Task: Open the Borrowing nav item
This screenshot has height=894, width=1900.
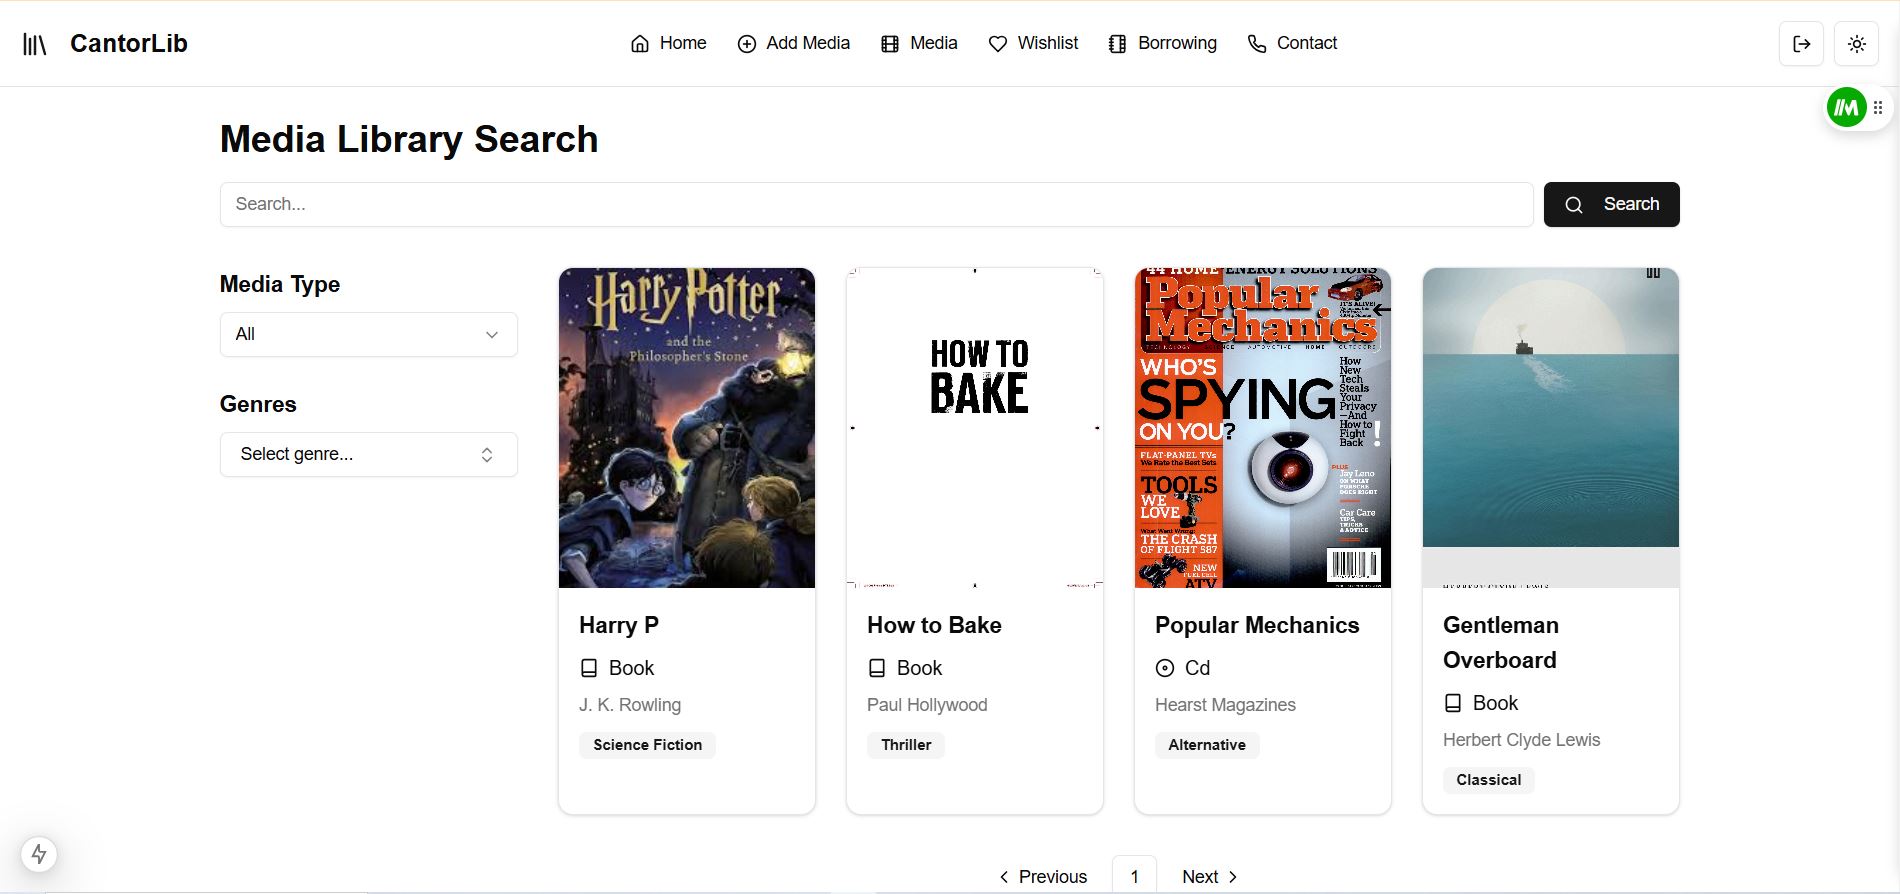Action: [1163, 43]
